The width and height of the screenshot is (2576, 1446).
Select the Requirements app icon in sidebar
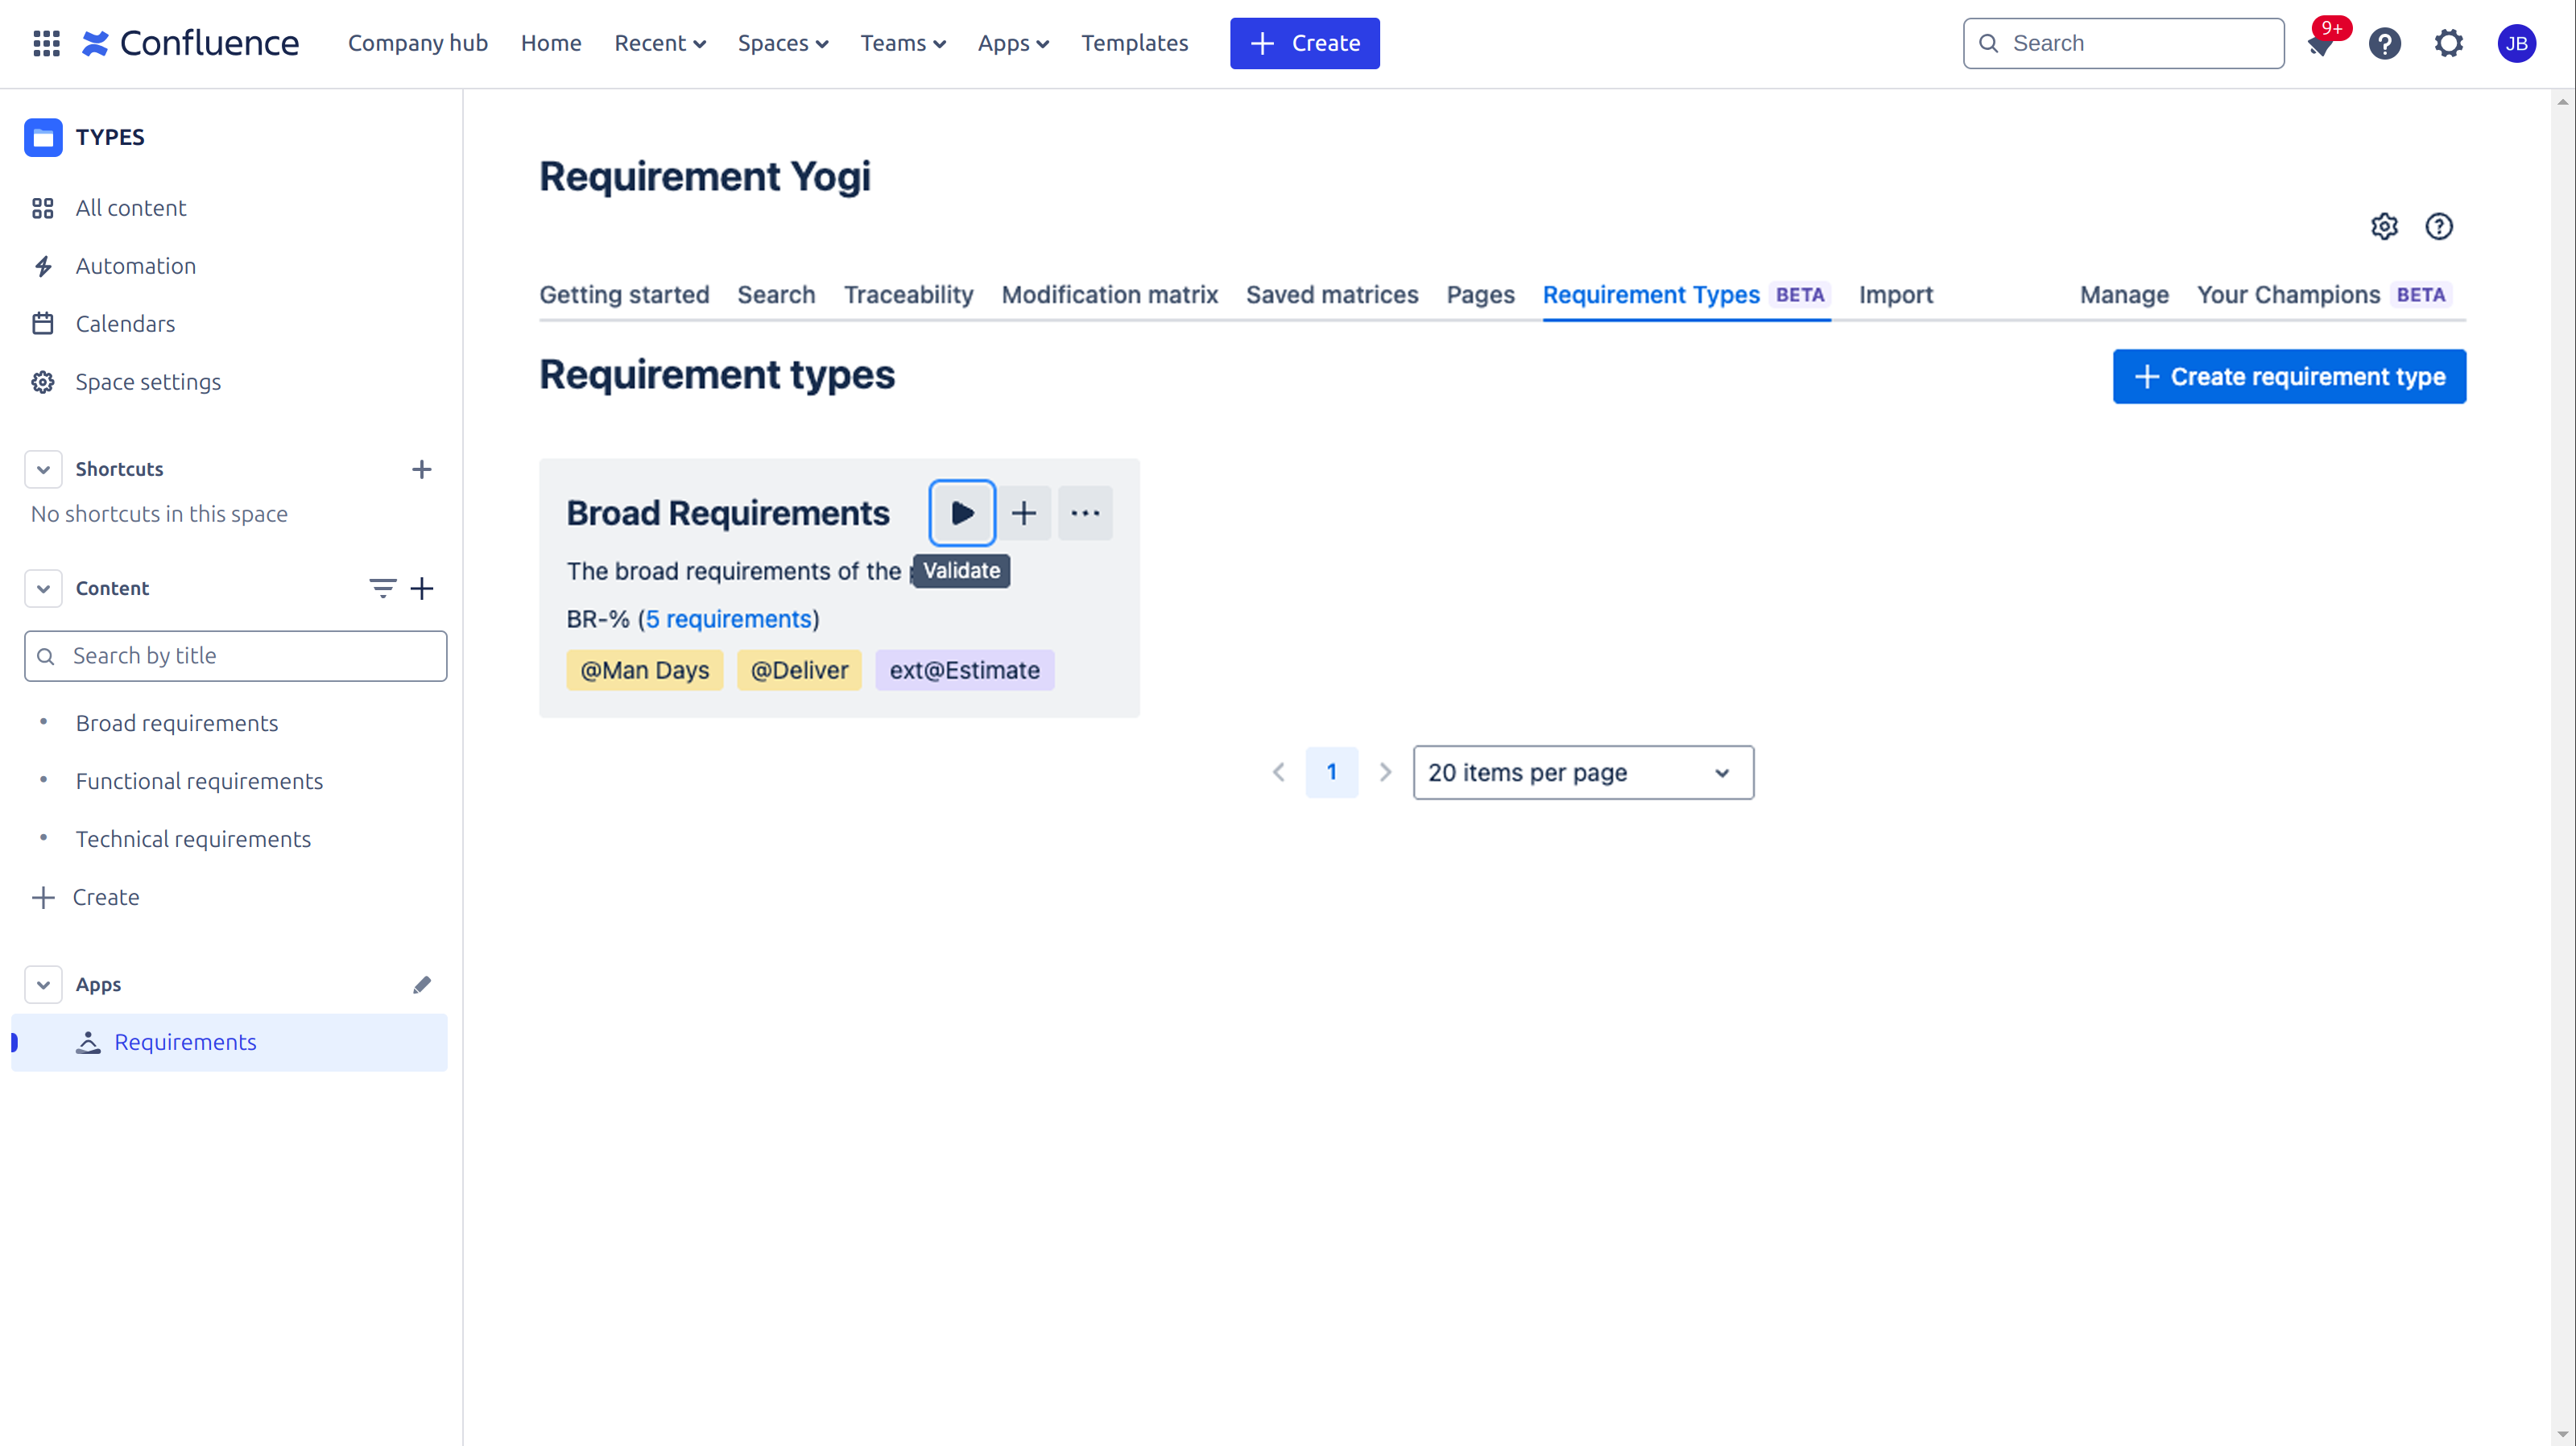tap(88, 1042)
